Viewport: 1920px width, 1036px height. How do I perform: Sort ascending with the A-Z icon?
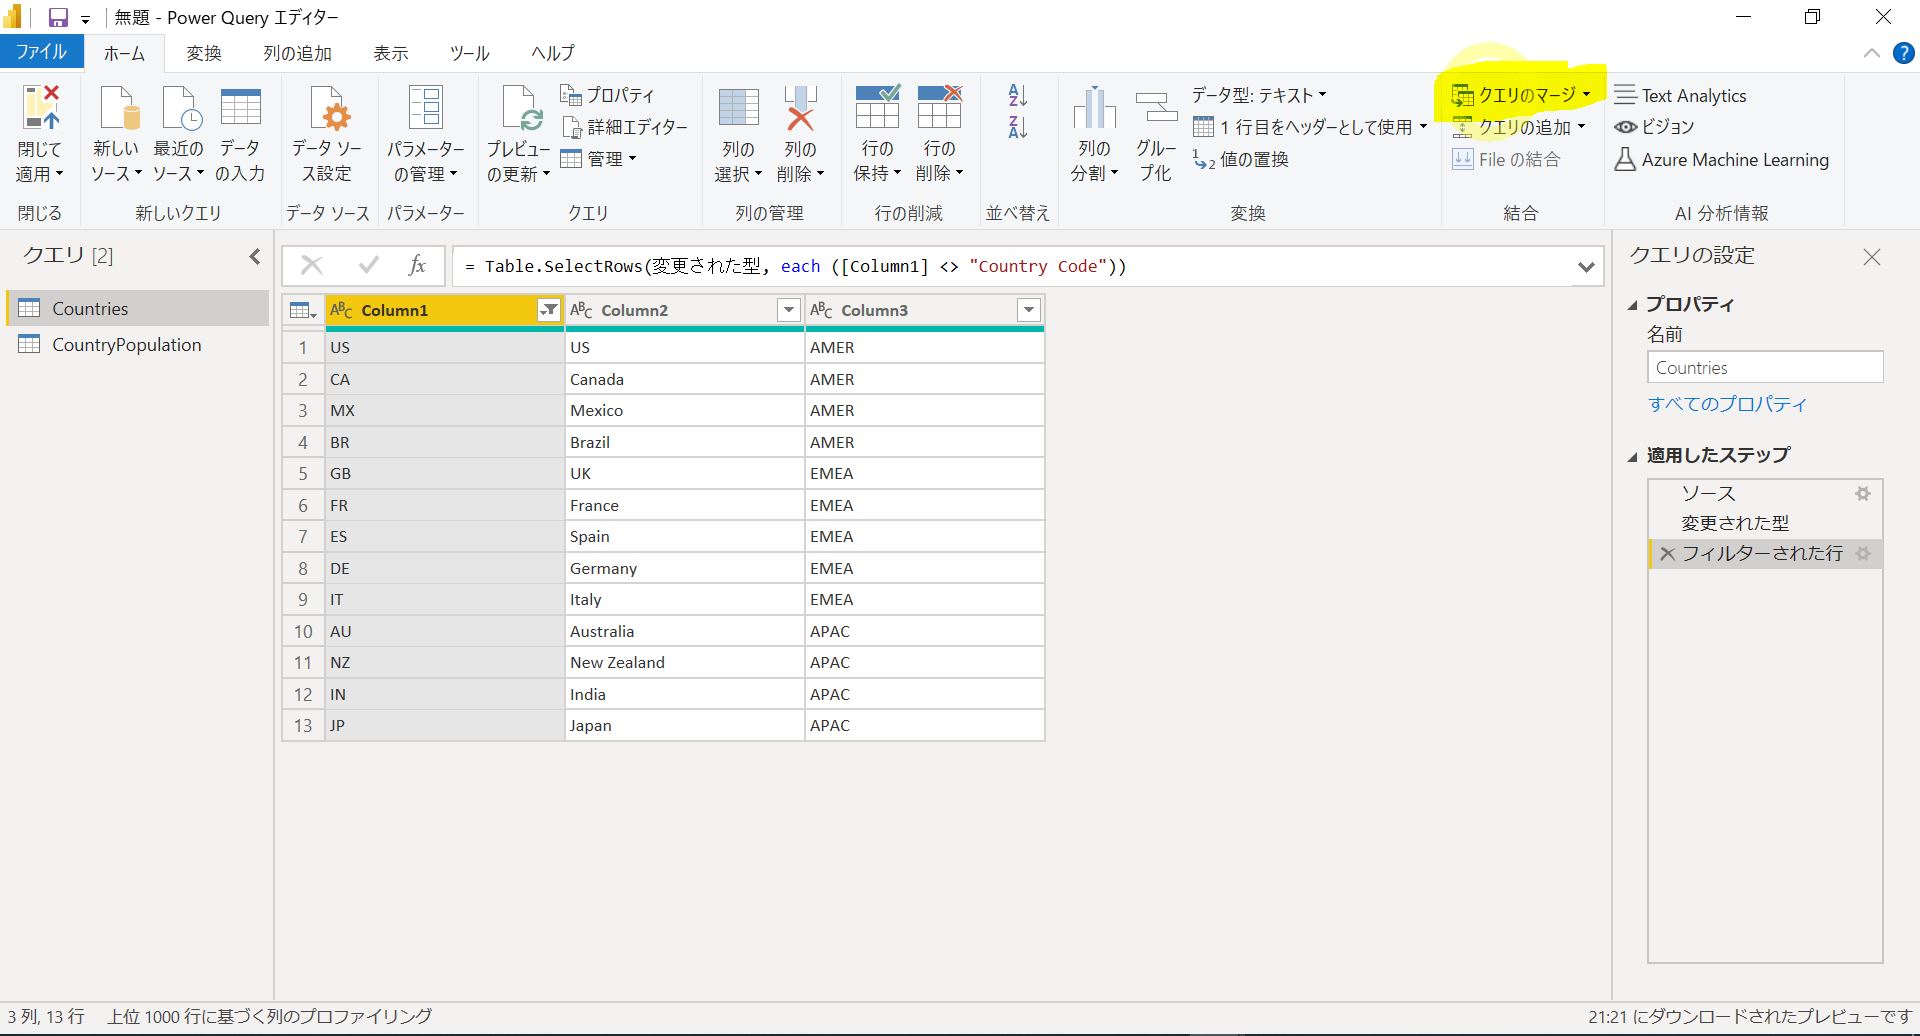click(x=1018, y=95)
